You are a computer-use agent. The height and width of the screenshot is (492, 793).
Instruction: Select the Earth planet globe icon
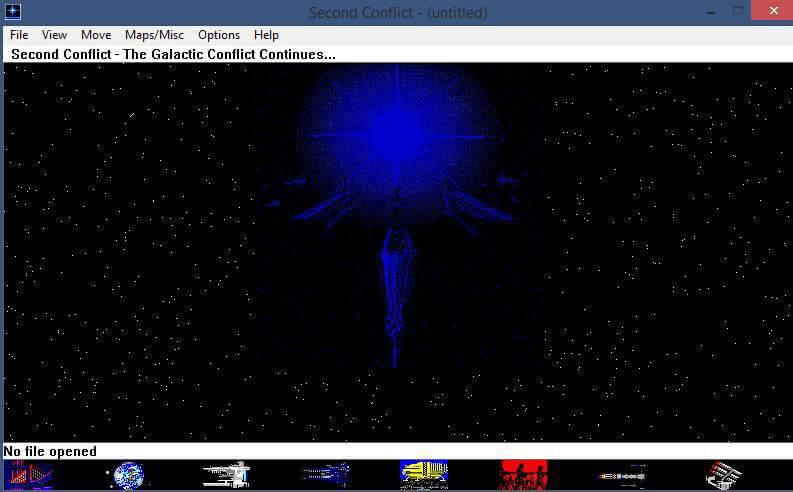(x=127, y=475)
